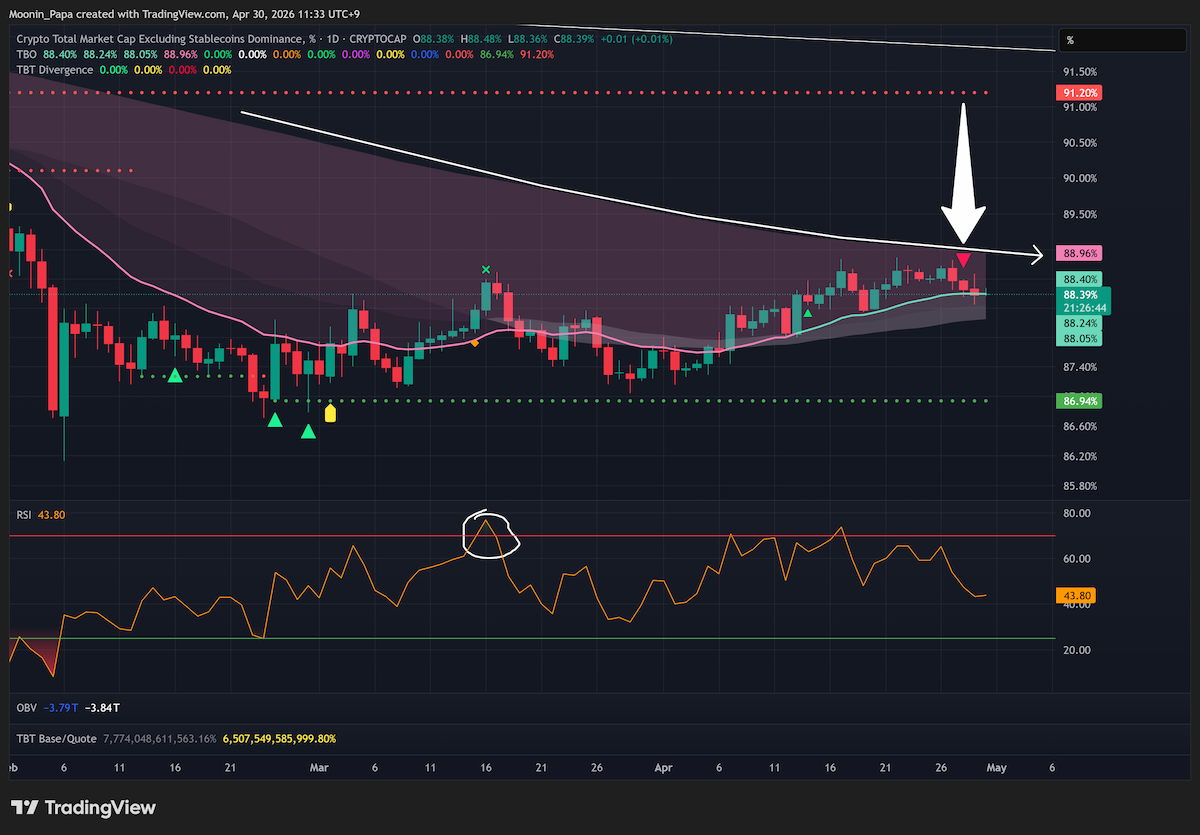Click green triangle nearest the yellow marker
Screen dimensions: 1200x835
(x=308, y=431)
